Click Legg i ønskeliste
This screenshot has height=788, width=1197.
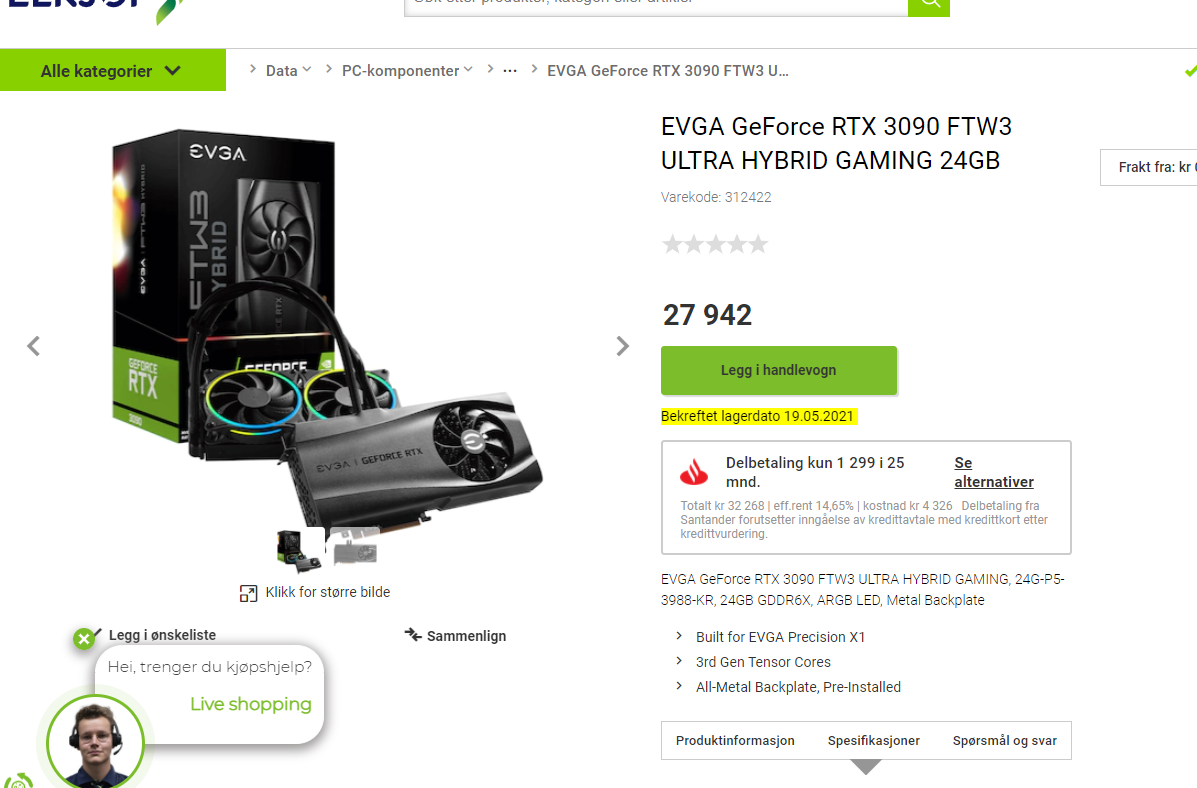pos(162,635)
